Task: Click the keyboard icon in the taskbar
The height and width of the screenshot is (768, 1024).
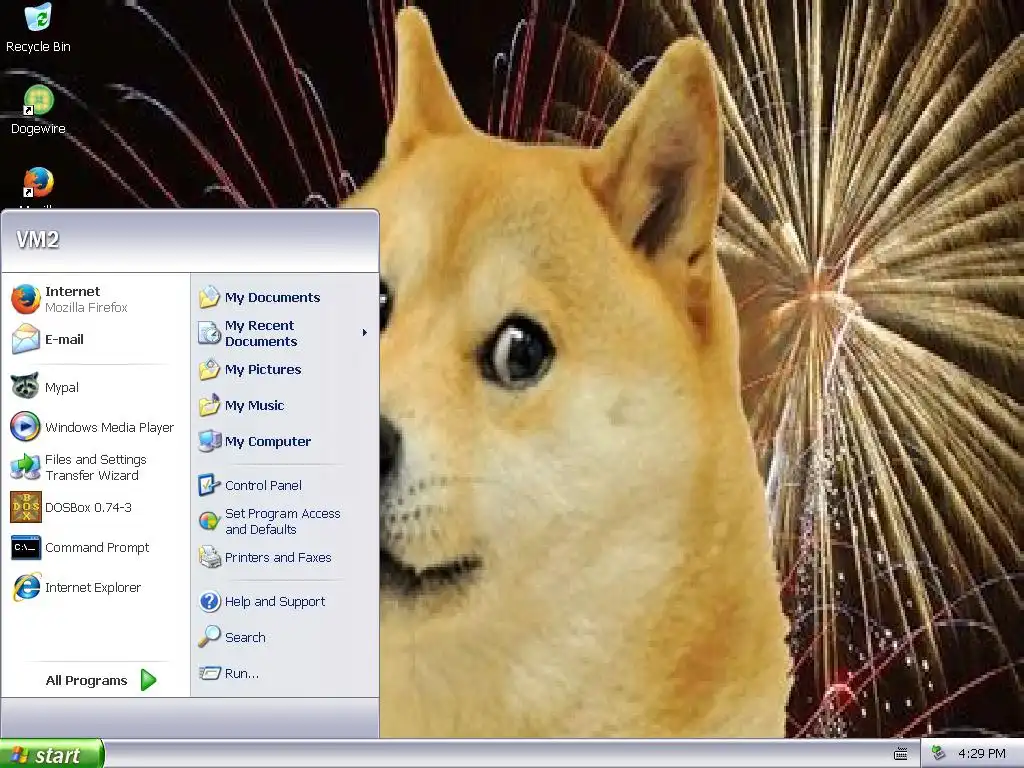Action: (x=901, y=754)
